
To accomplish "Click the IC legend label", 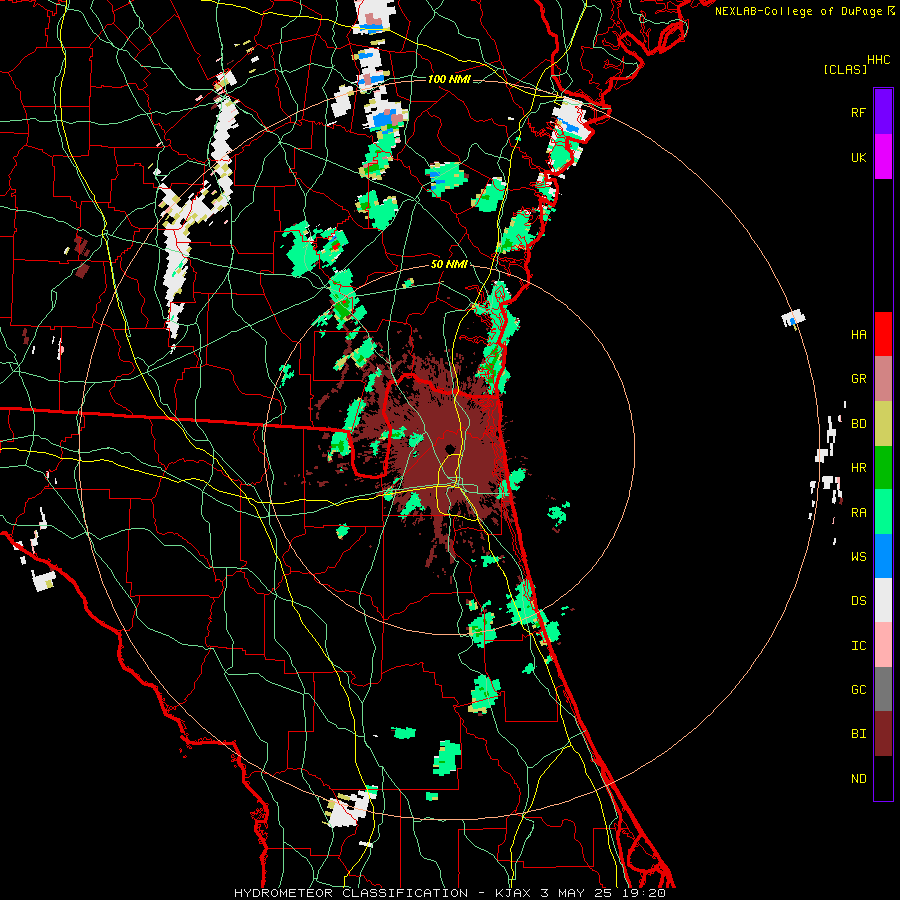I will (858, 646).
